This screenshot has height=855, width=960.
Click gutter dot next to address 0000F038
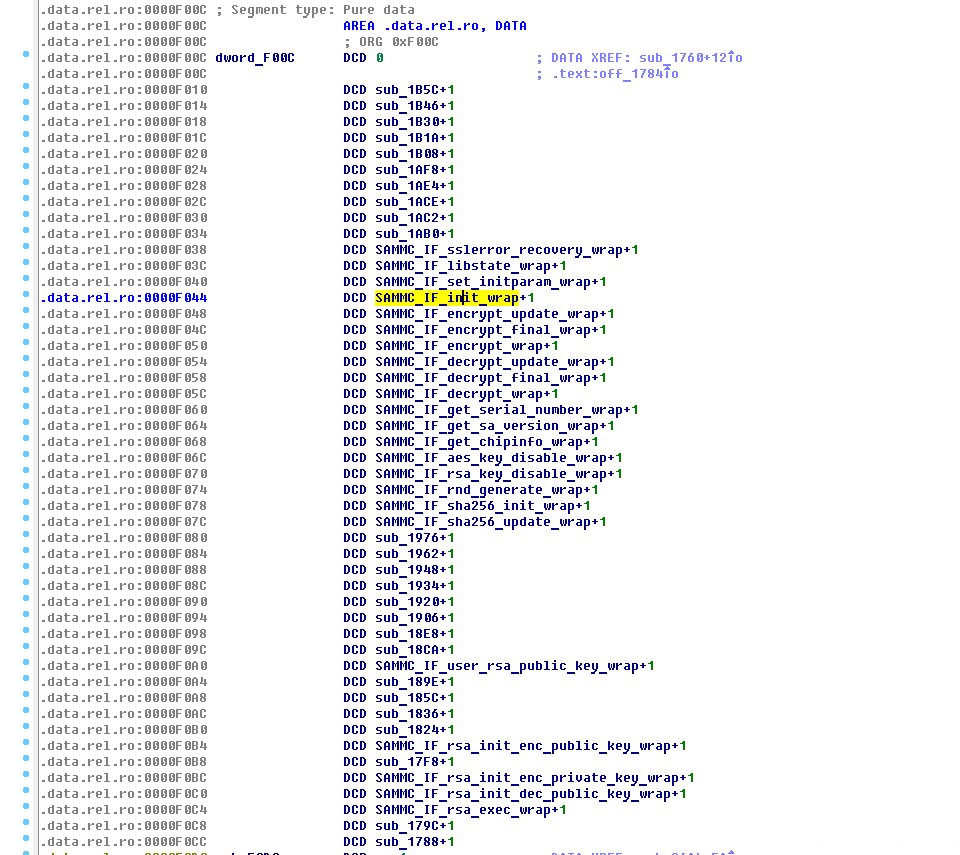(x=26, y=249)
